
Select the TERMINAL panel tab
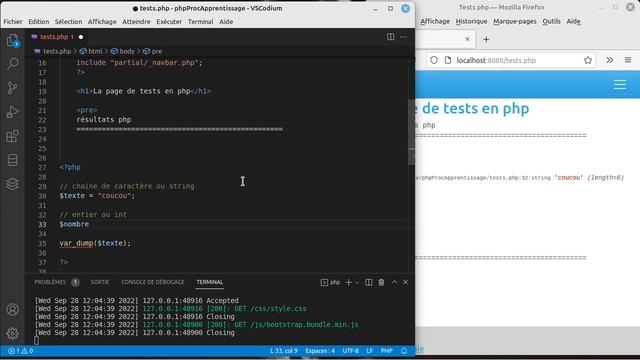coord(210,282)
